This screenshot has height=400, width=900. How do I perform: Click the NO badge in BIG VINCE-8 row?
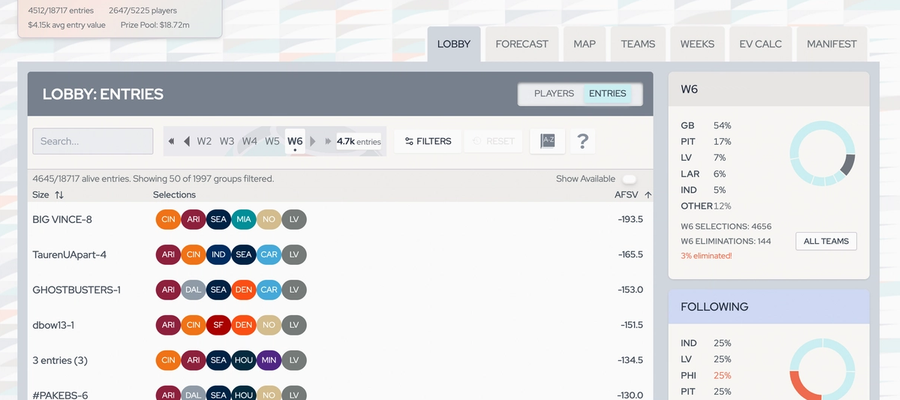(x=269, y=219)
